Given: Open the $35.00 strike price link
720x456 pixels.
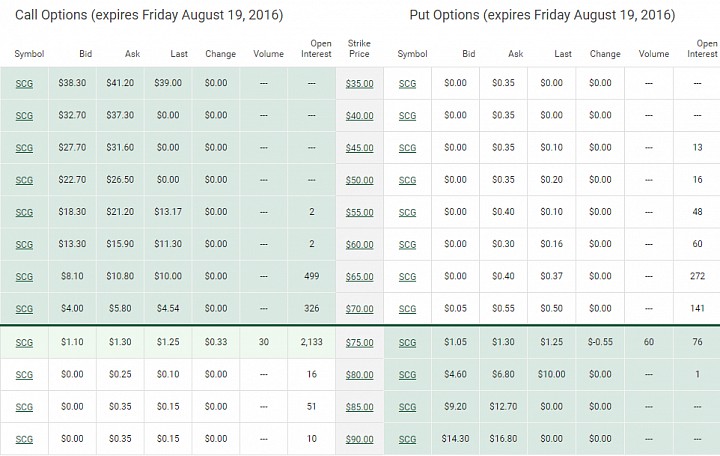Looking at the screenshot, I should point(360,84).
